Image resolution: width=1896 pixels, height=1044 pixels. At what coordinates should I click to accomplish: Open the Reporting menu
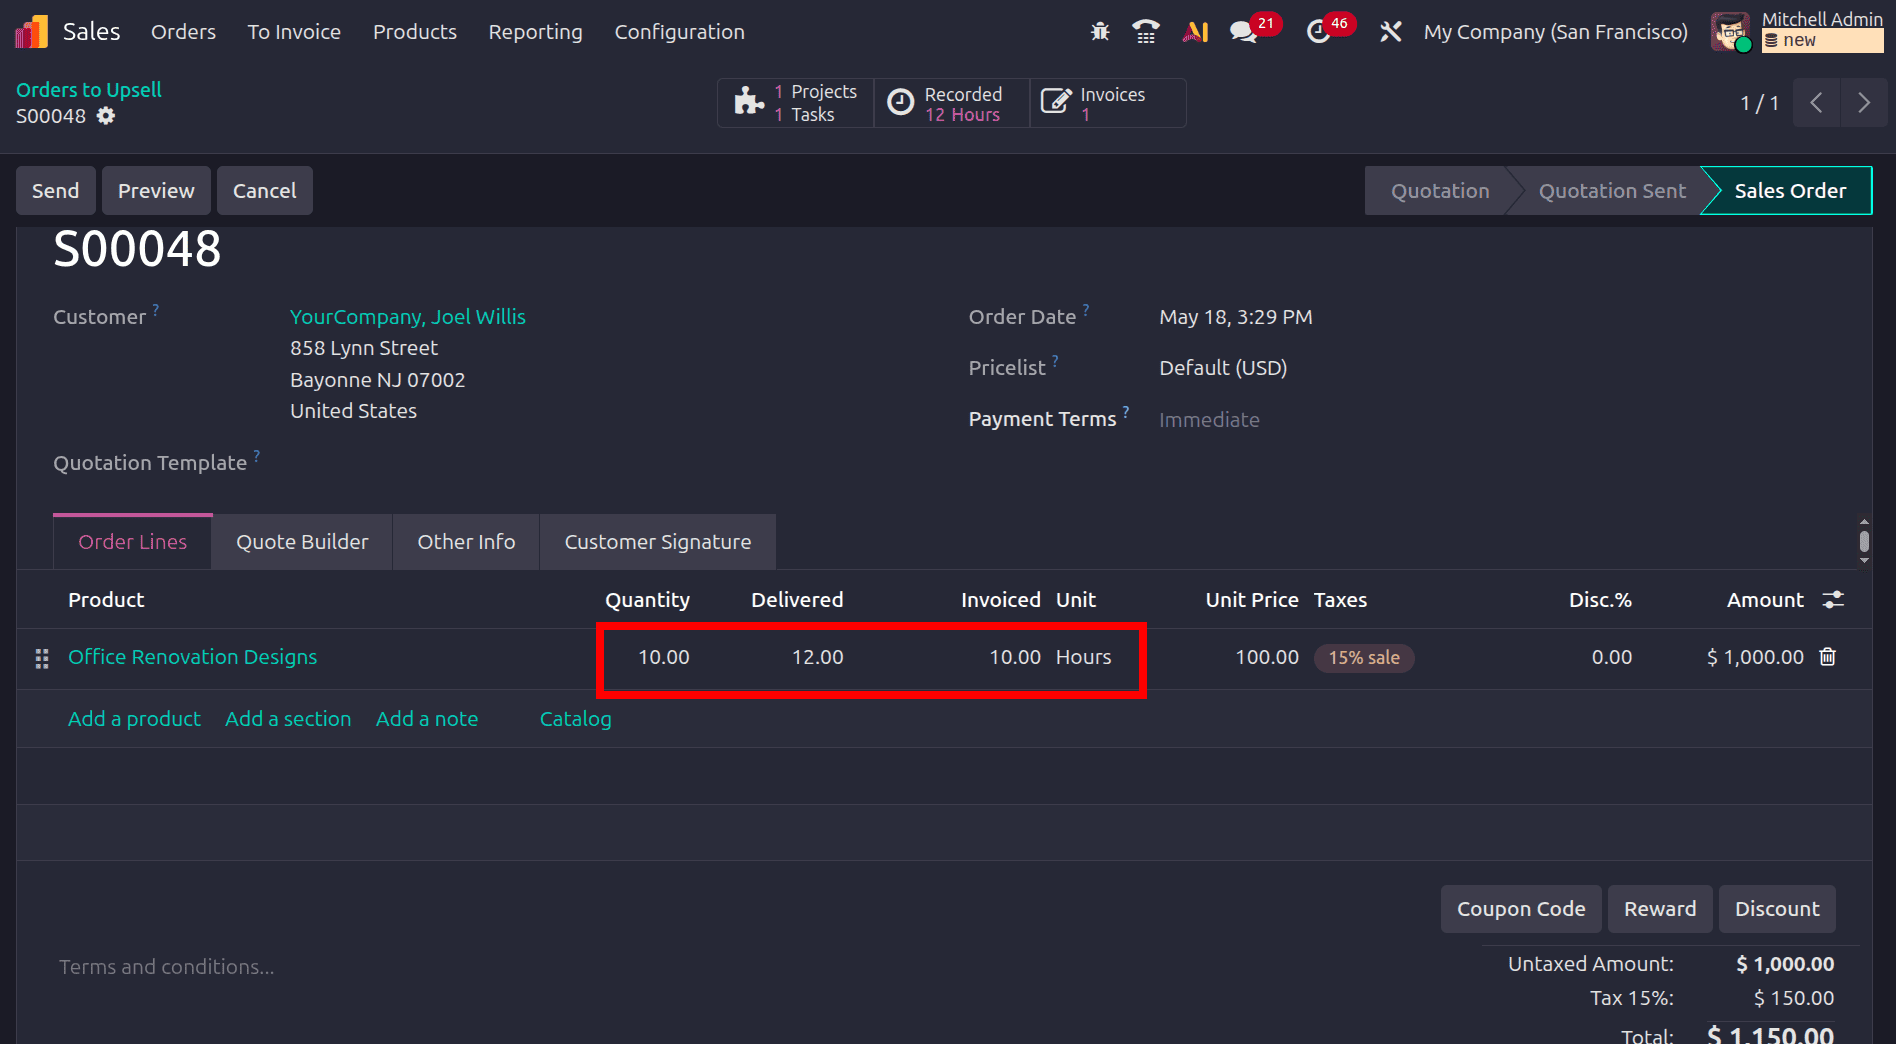(535, 32)
